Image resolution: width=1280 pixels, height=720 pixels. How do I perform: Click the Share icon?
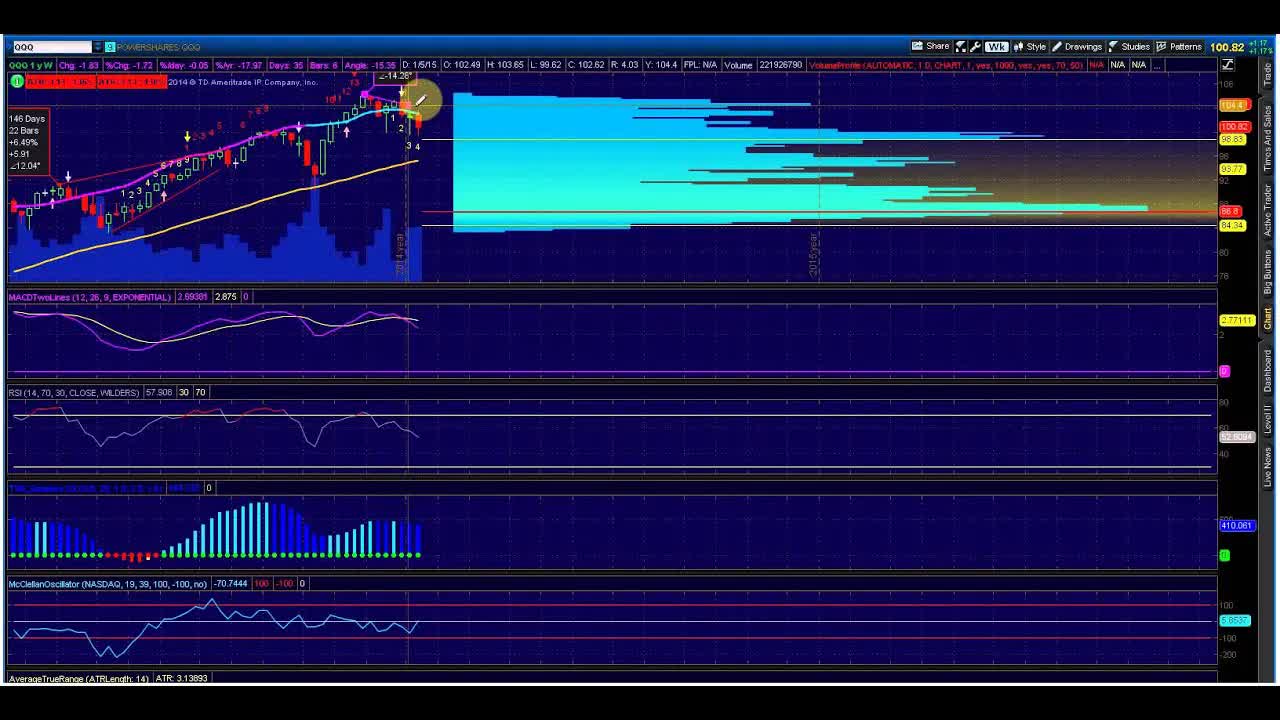tap(917, 47)
